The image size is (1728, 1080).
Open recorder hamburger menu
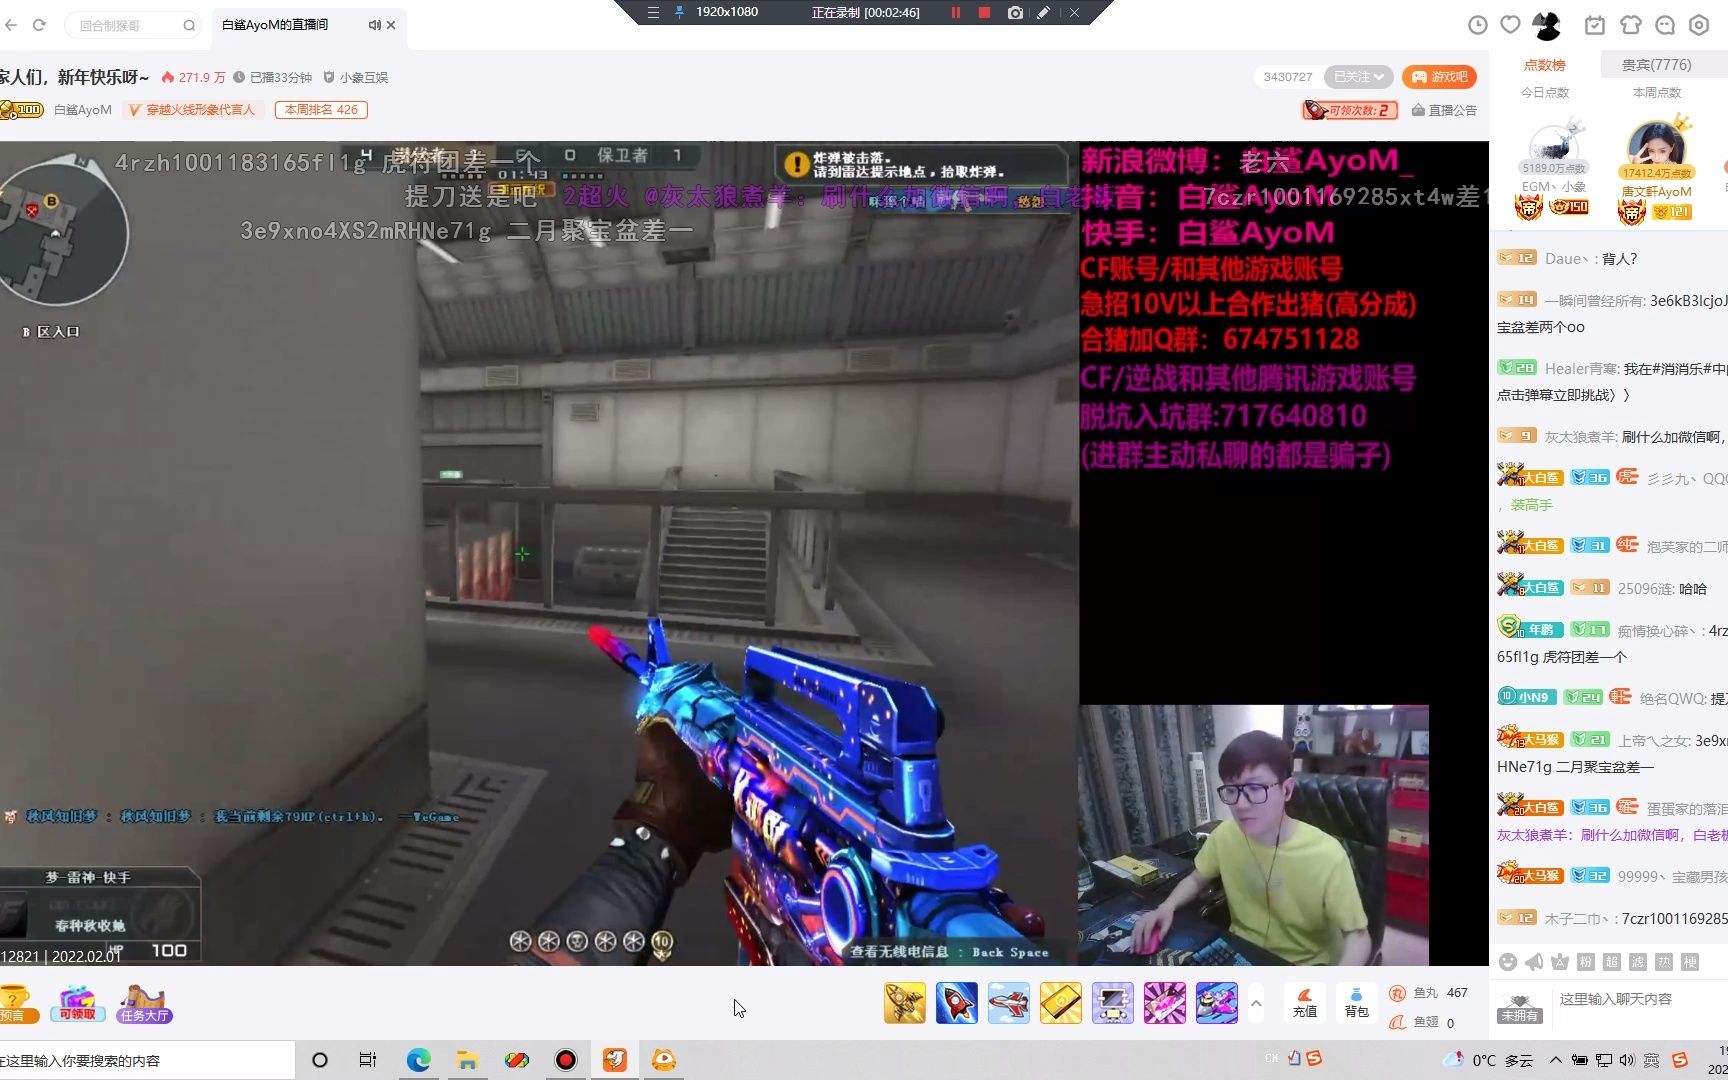[653, 12]
